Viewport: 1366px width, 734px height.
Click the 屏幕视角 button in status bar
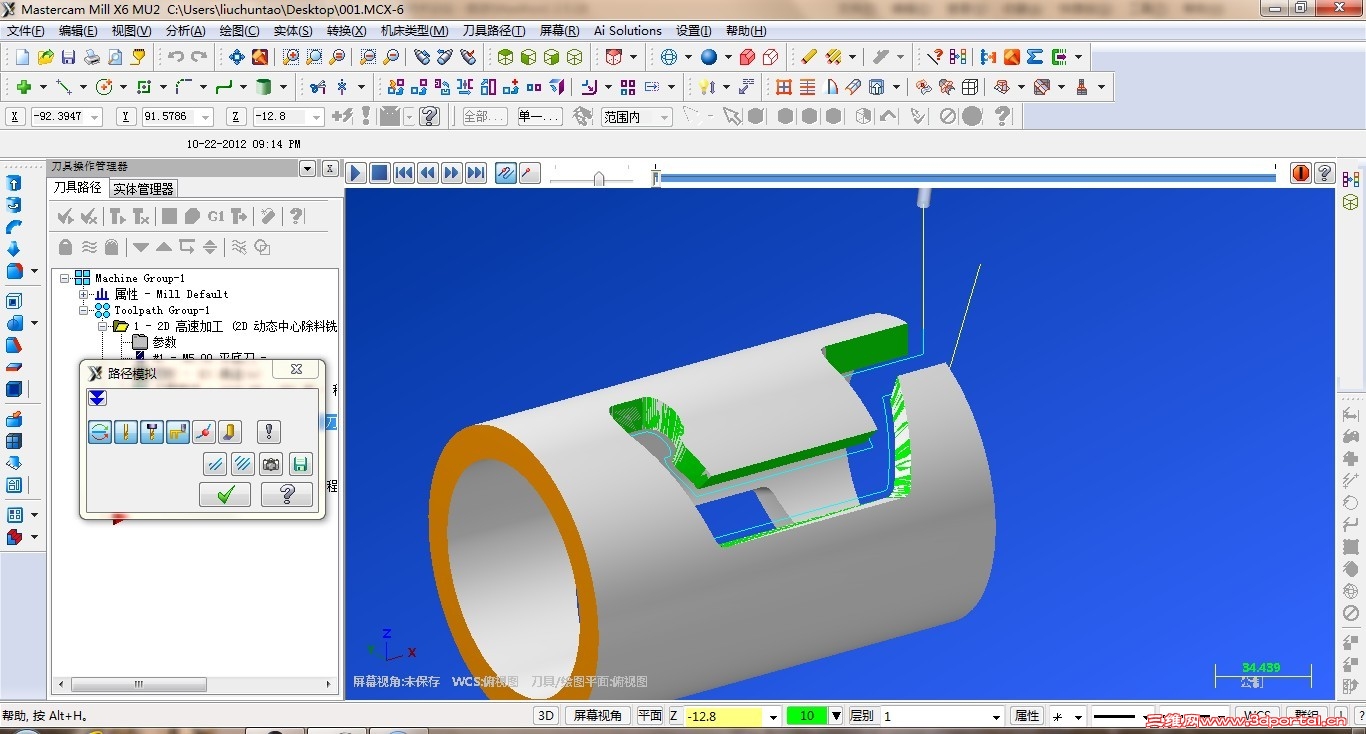click(597, 716)
